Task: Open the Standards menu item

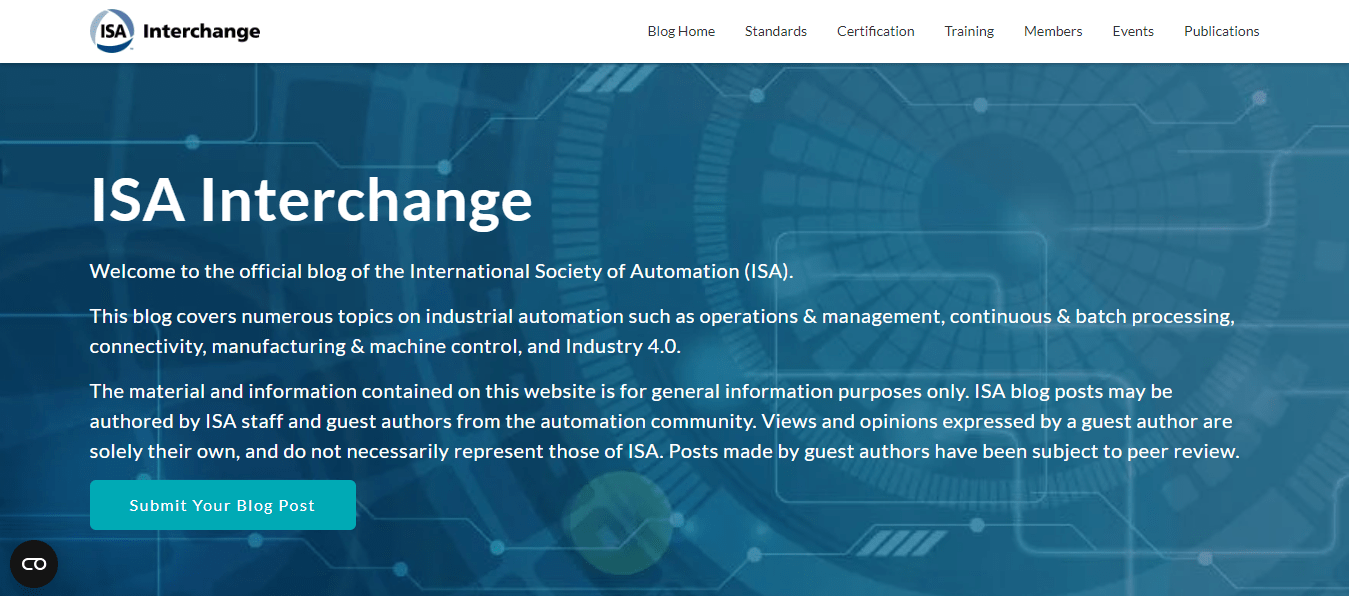Action: (776, 31)
